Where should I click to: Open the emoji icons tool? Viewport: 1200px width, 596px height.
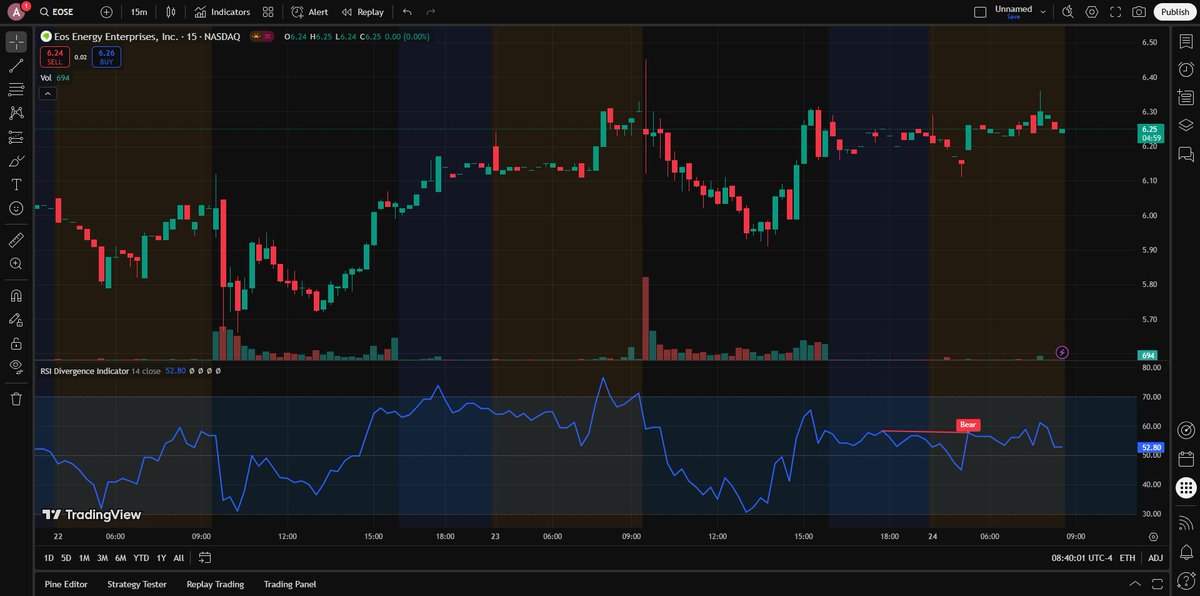point(16,208)
